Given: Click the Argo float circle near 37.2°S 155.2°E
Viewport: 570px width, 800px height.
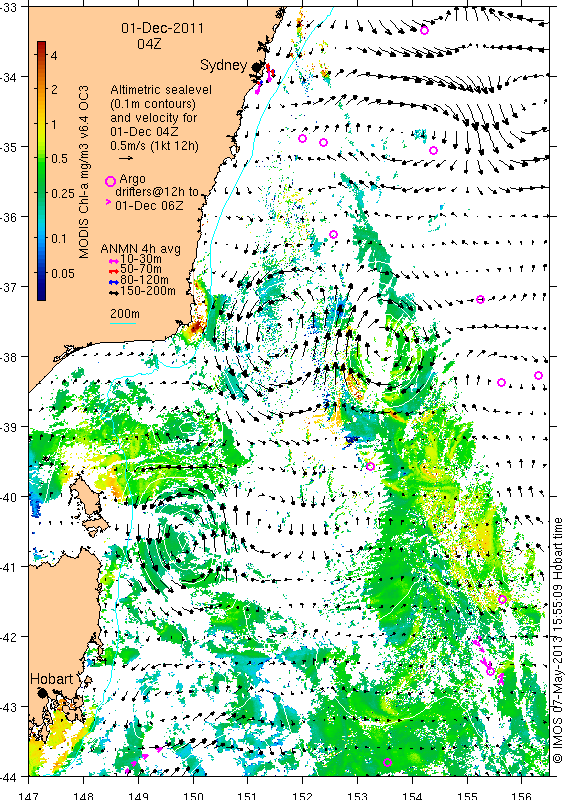Looking at the screenshot, I should [480, 299].
